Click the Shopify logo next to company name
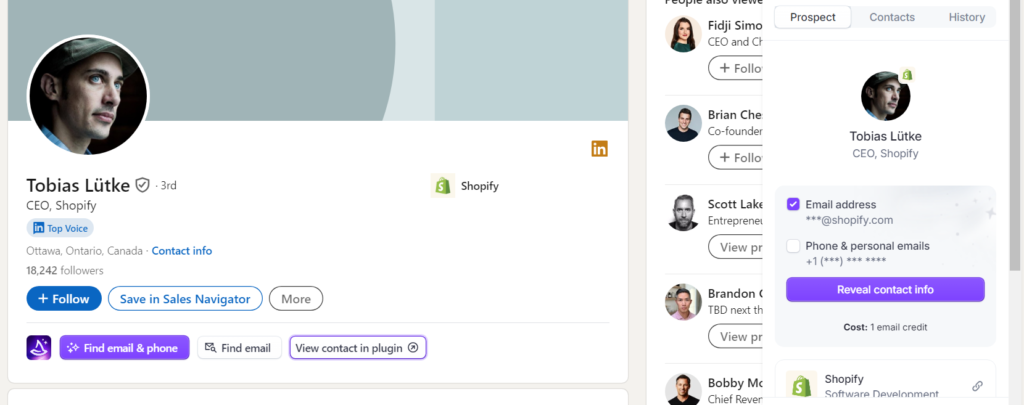Screen dimensions: 1024x405 click(443, 185)
